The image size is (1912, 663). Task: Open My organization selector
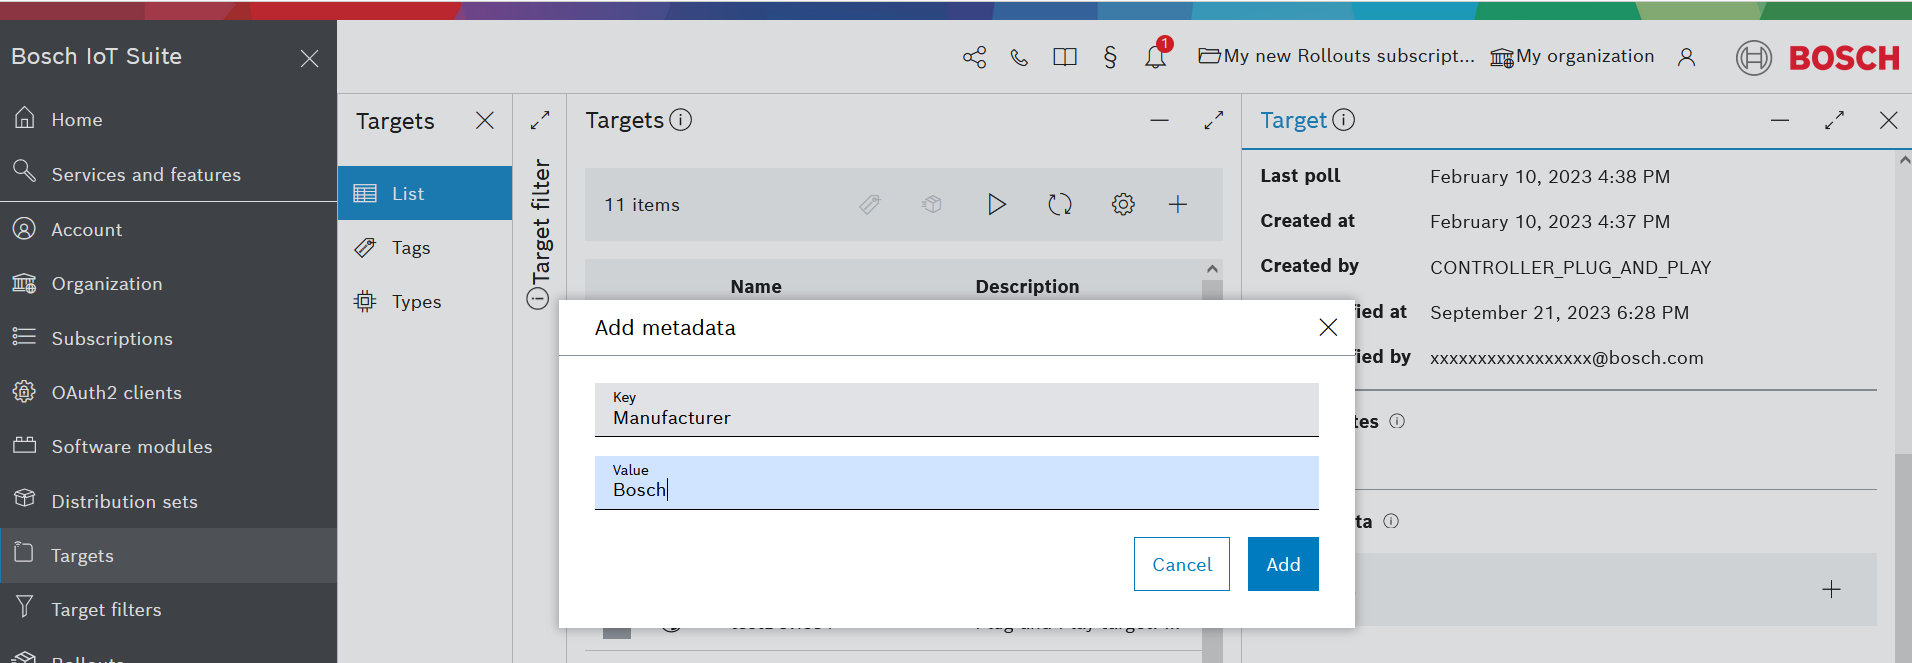(1572, 57)
